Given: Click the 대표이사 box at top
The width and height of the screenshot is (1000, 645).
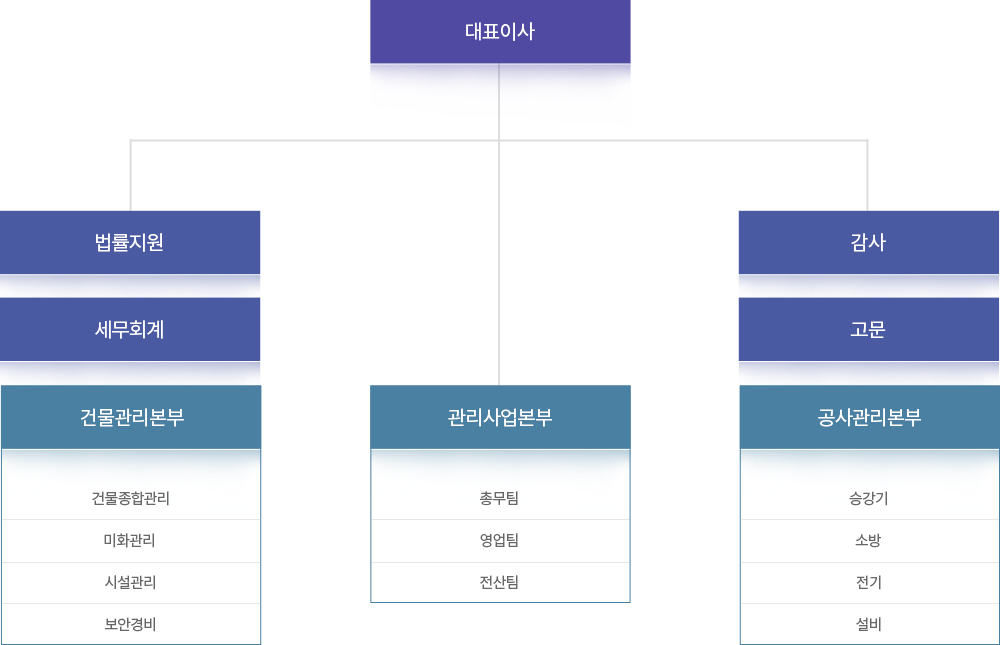Looking at the screenshot, I should 500,32.
